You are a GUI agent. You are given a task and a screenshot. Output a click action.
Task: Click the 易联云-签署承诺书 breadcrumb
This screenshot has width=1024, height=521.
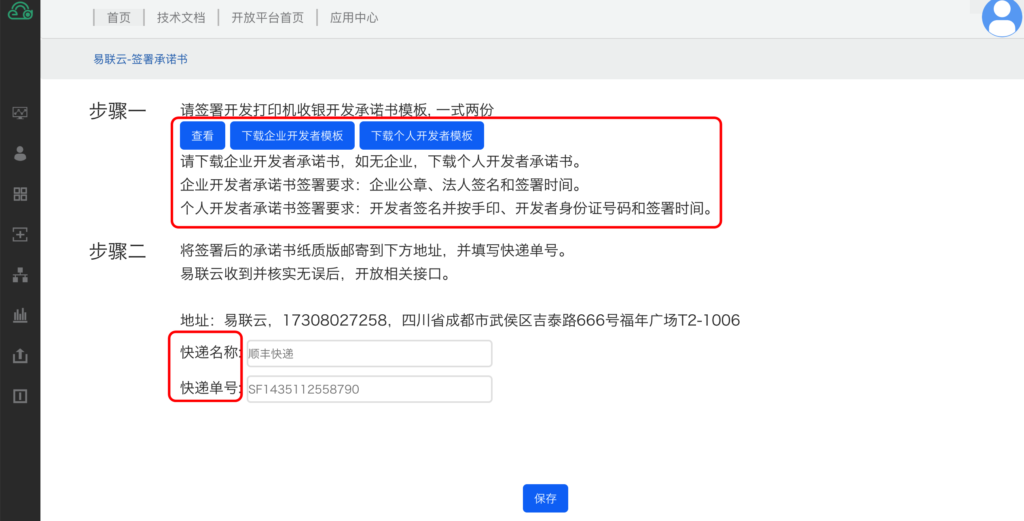click(x=140, y=59)
